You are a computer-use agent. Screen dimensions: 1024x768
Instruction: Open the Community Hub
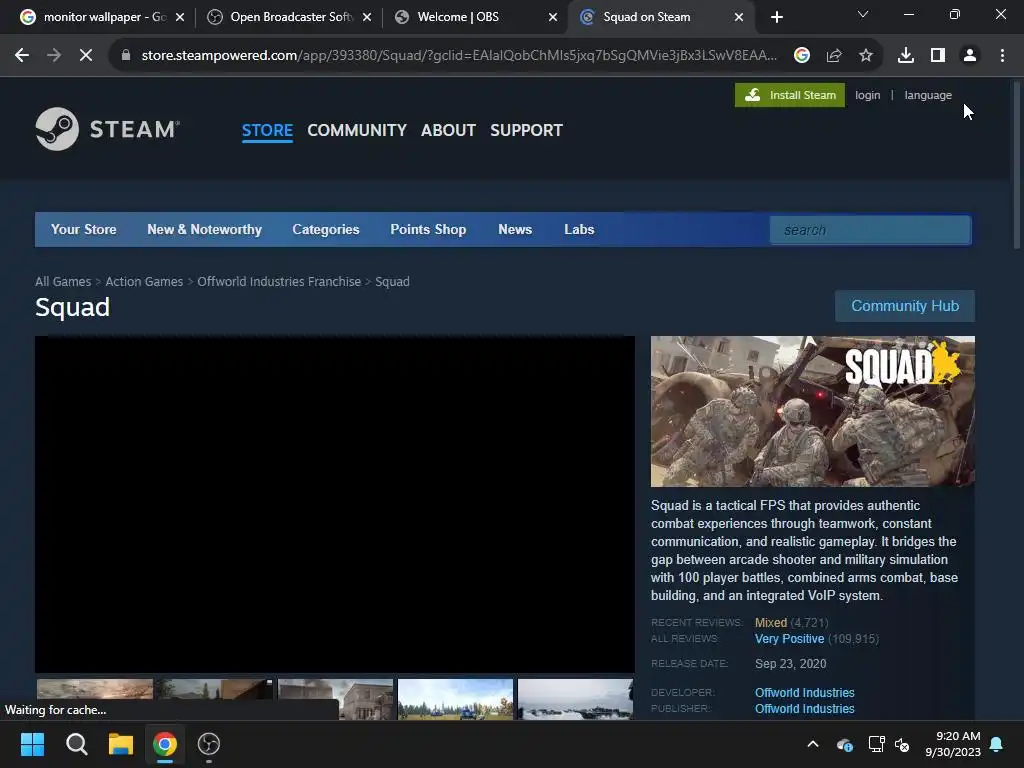pyautogui.click(x=904, y=306)
